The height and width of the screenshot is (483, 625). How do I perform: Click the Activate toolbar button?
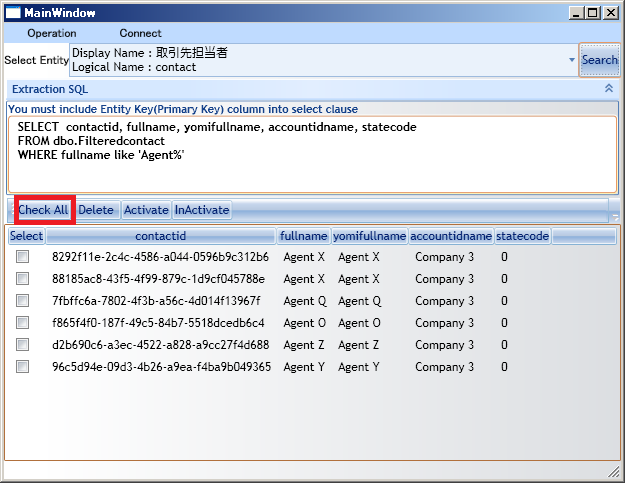click(x=146, y=210)
